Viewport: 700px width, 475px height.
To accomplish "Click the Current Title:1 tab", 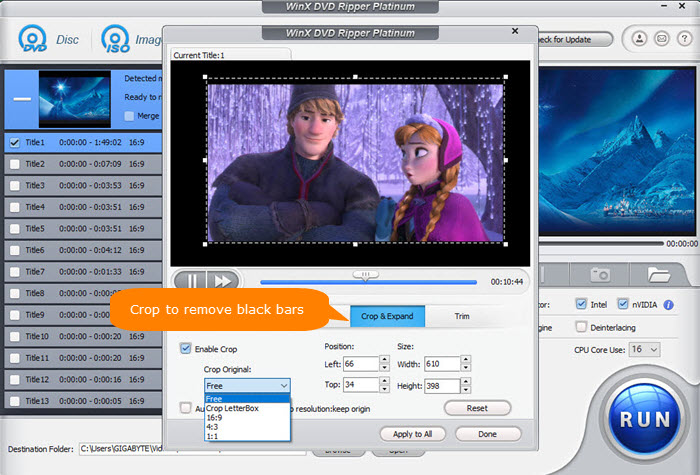I will 231,55.
